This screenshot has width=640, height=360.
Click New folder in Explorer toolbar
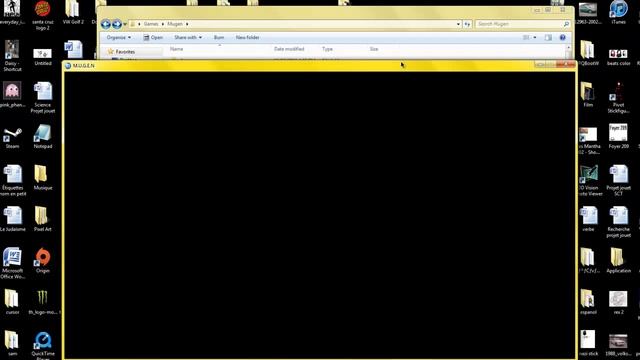[247, 38]
